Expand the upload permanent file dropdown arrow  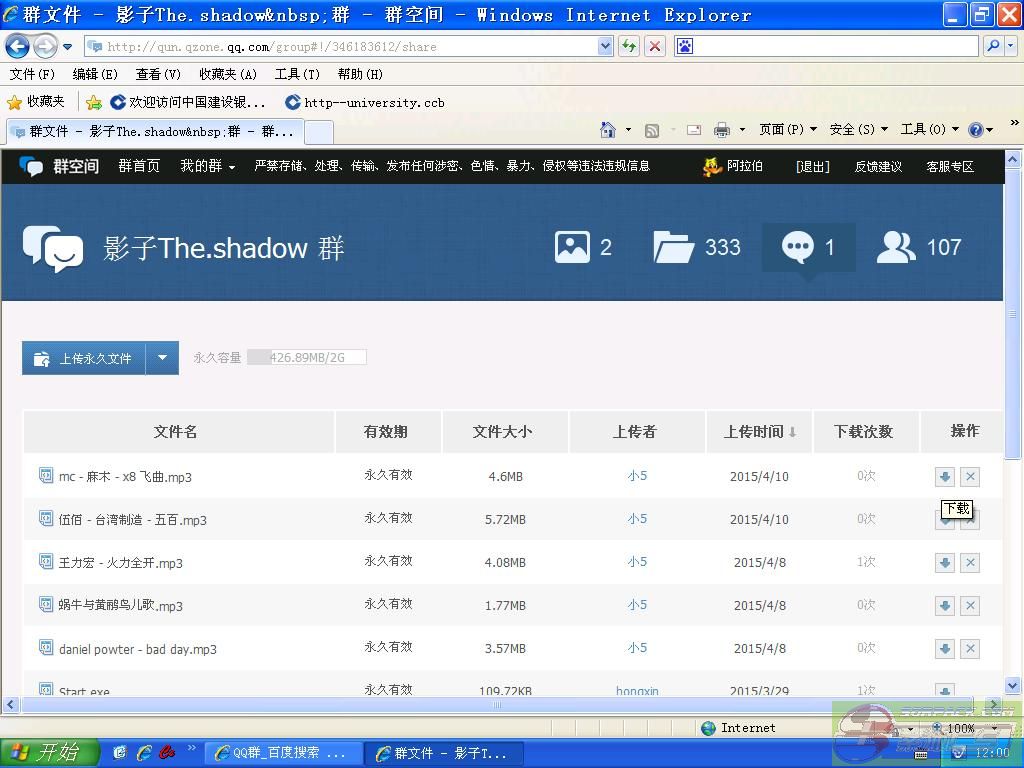pos(162,358)
